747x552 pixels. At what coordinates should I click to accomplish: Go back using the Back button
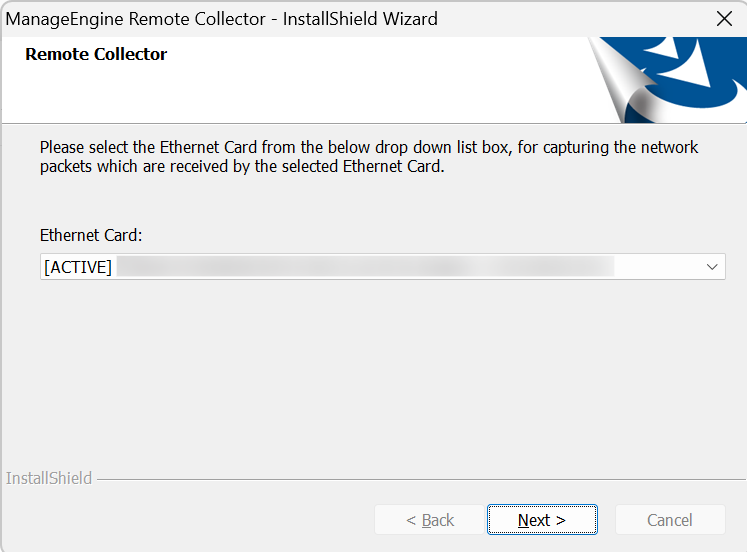point(429,520)
